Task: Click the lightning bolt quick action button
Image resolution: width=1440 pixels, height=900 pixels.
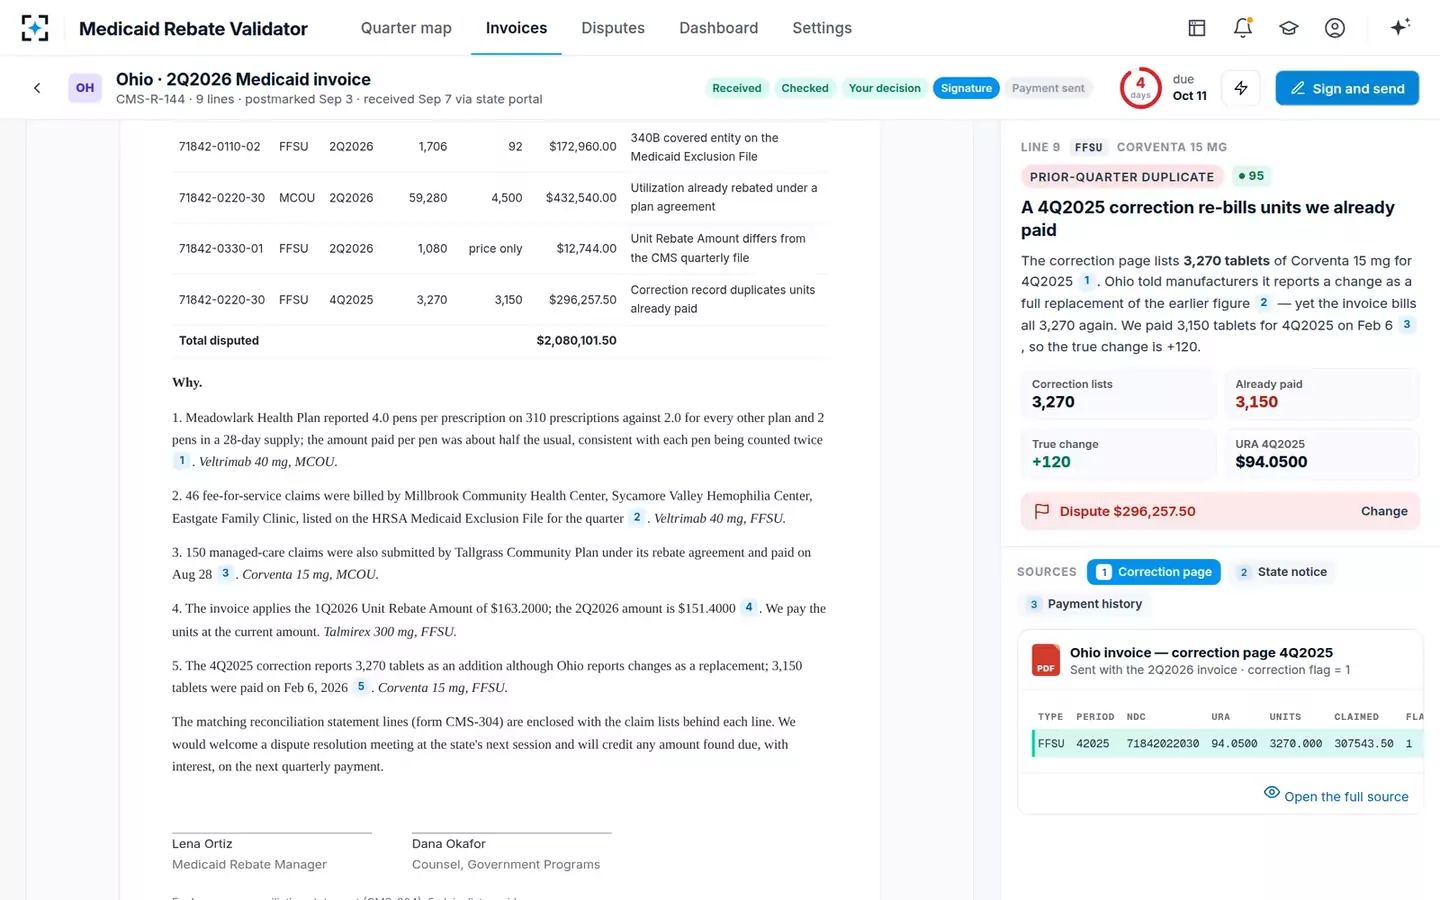Action: 1241,88
